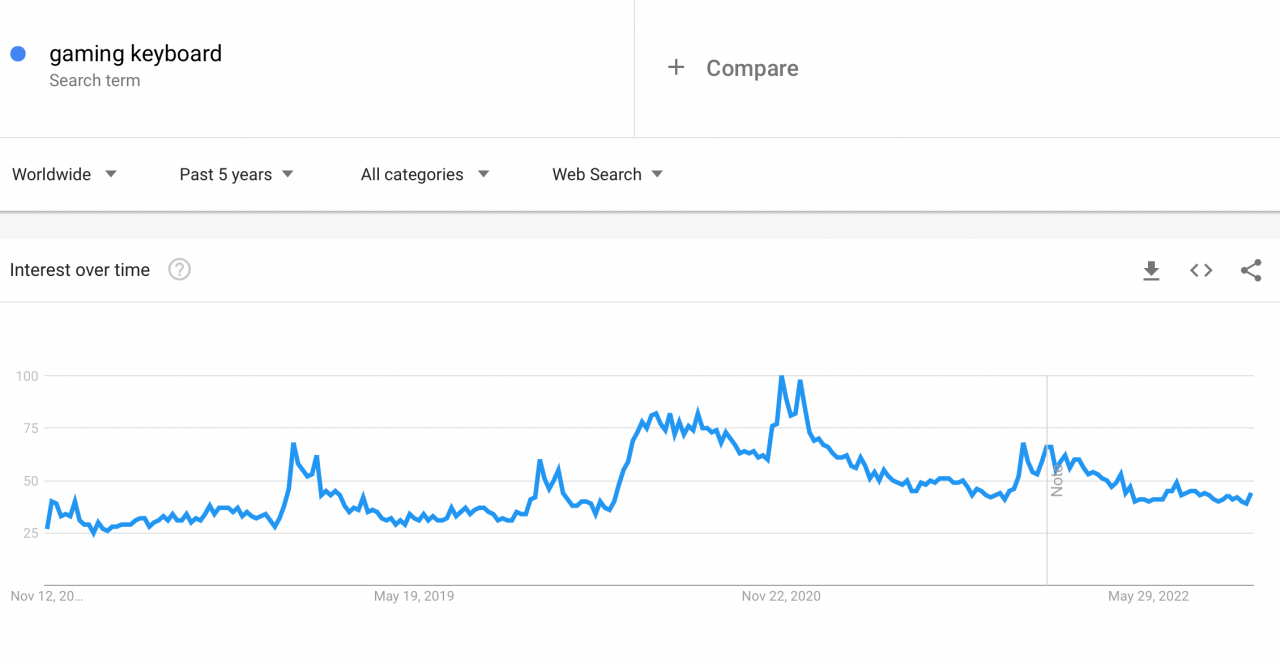This screenshot has height=663, width=1280.
Task: Open the Worldwide region dropdown
Action: coord(64,174)
